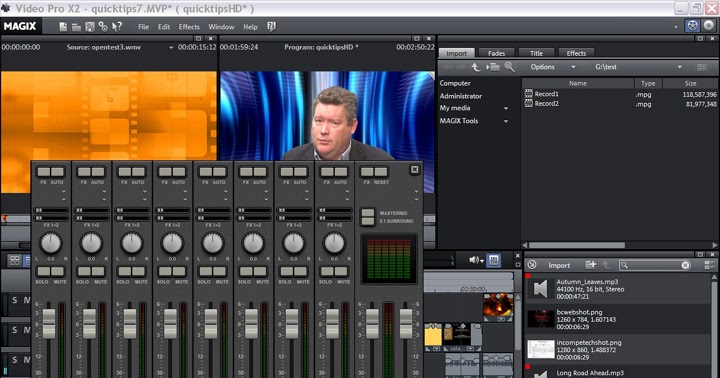Click RESET on the master mixer channel
Viewport: 720px width, 378px height.
(x=381, y=172)
